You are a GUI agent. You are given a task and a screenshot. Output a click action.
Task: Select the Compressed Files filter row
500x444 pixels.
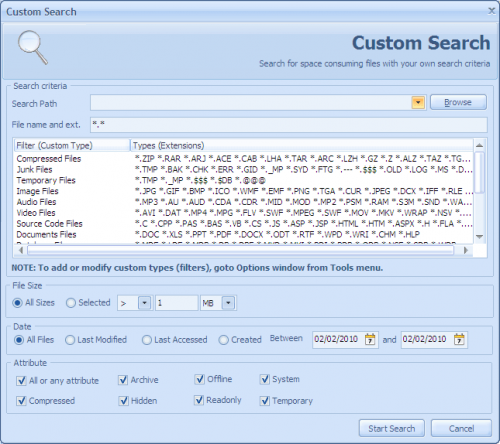point(243,159)
